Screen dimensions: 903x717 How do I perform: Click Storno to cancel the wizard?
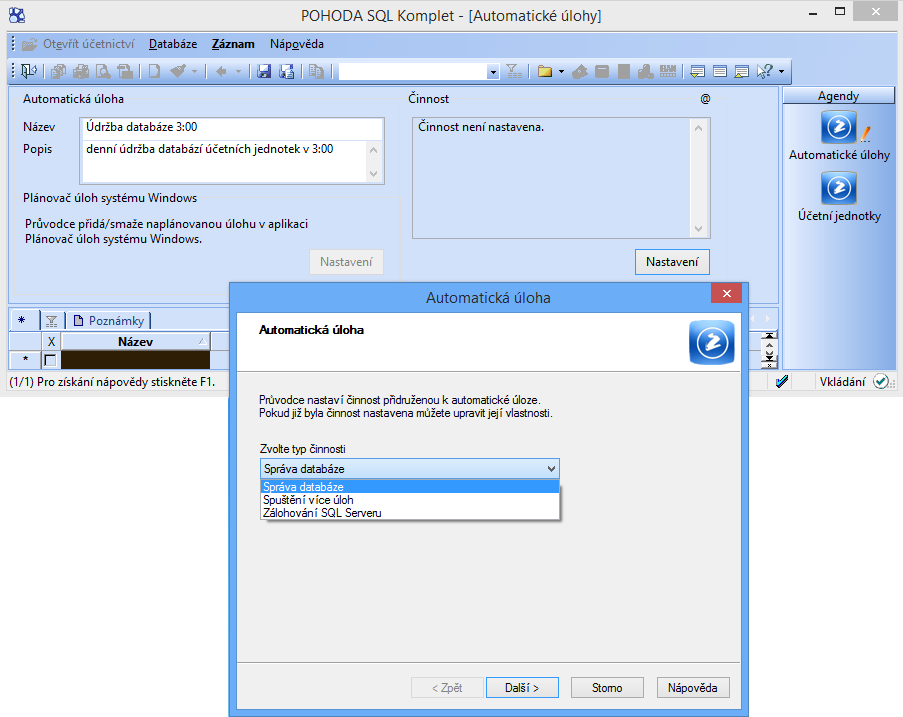(x=607, y=688)
